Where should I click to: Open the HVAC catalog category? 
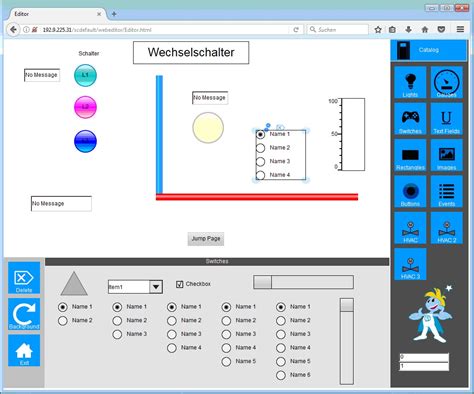click(x=410, y=228)
